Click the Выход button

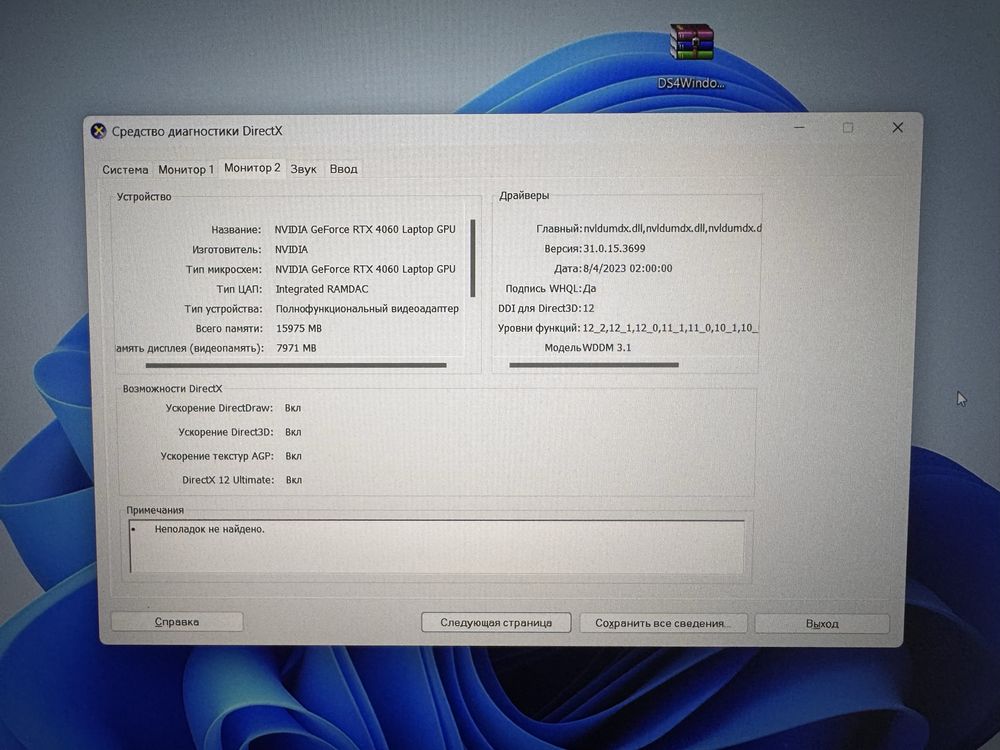[x=822, y=624]
